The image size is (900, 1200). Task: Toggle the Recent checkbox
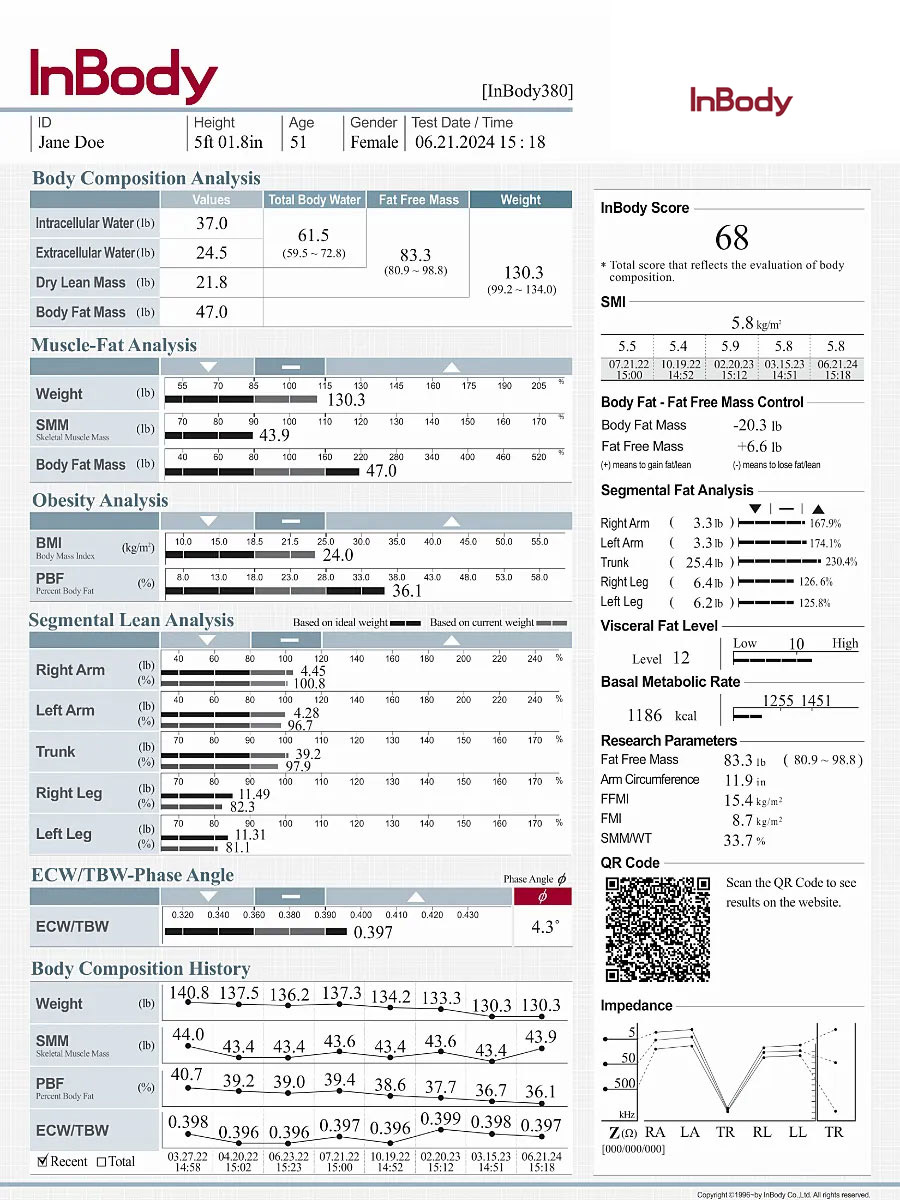42,1161
